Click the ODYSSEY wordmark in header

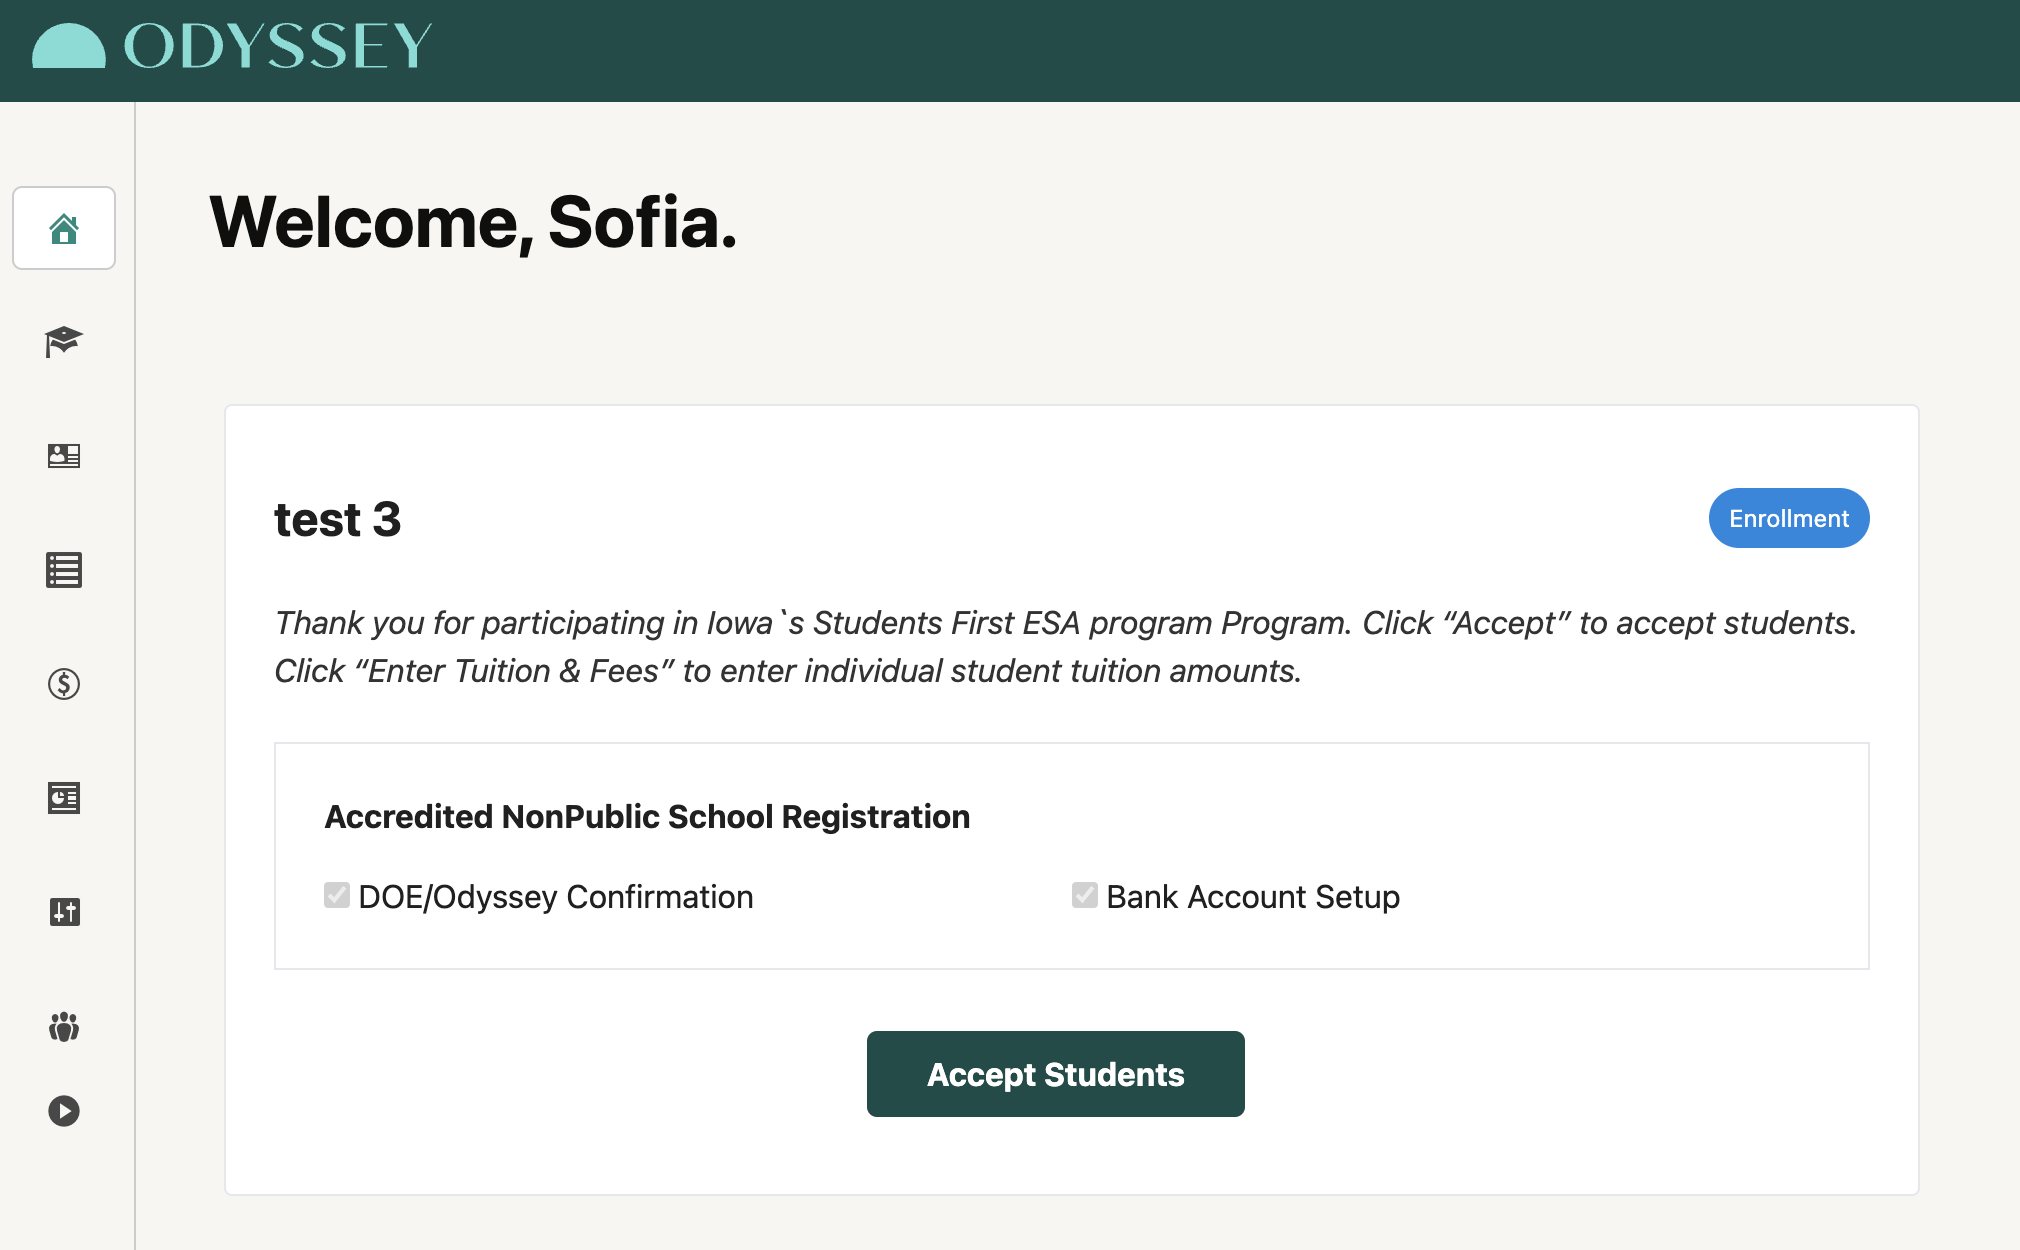tap(278, 46)
